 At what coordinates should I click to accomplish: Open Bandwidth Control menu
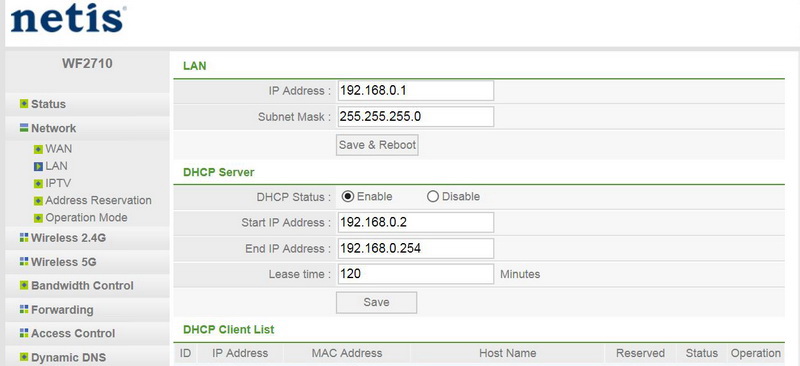82,286
